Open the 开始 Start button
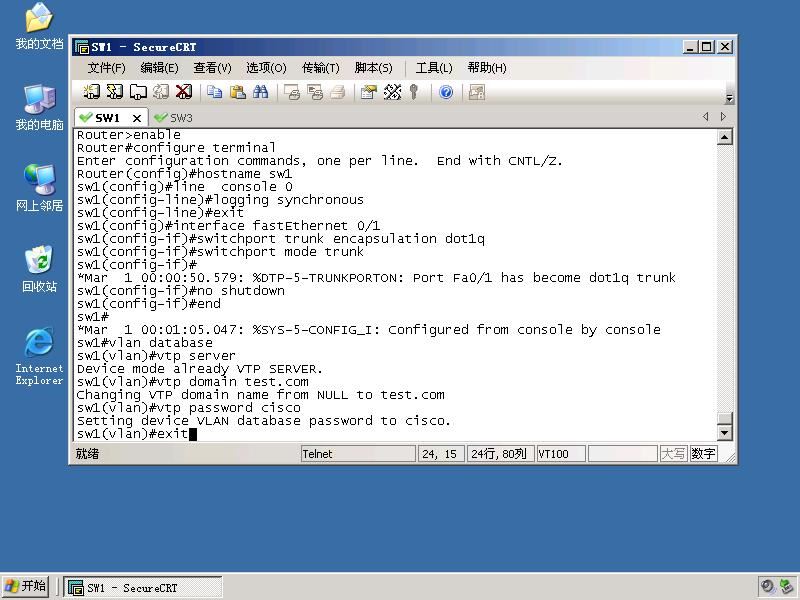Screen dimensions: 800x600 click(x=26, y=586)
